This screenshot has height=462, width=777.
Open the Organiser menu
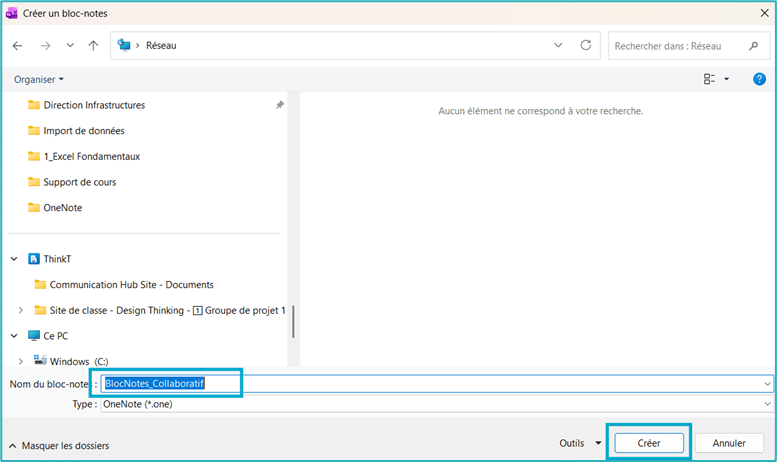(x=39, y=79)
